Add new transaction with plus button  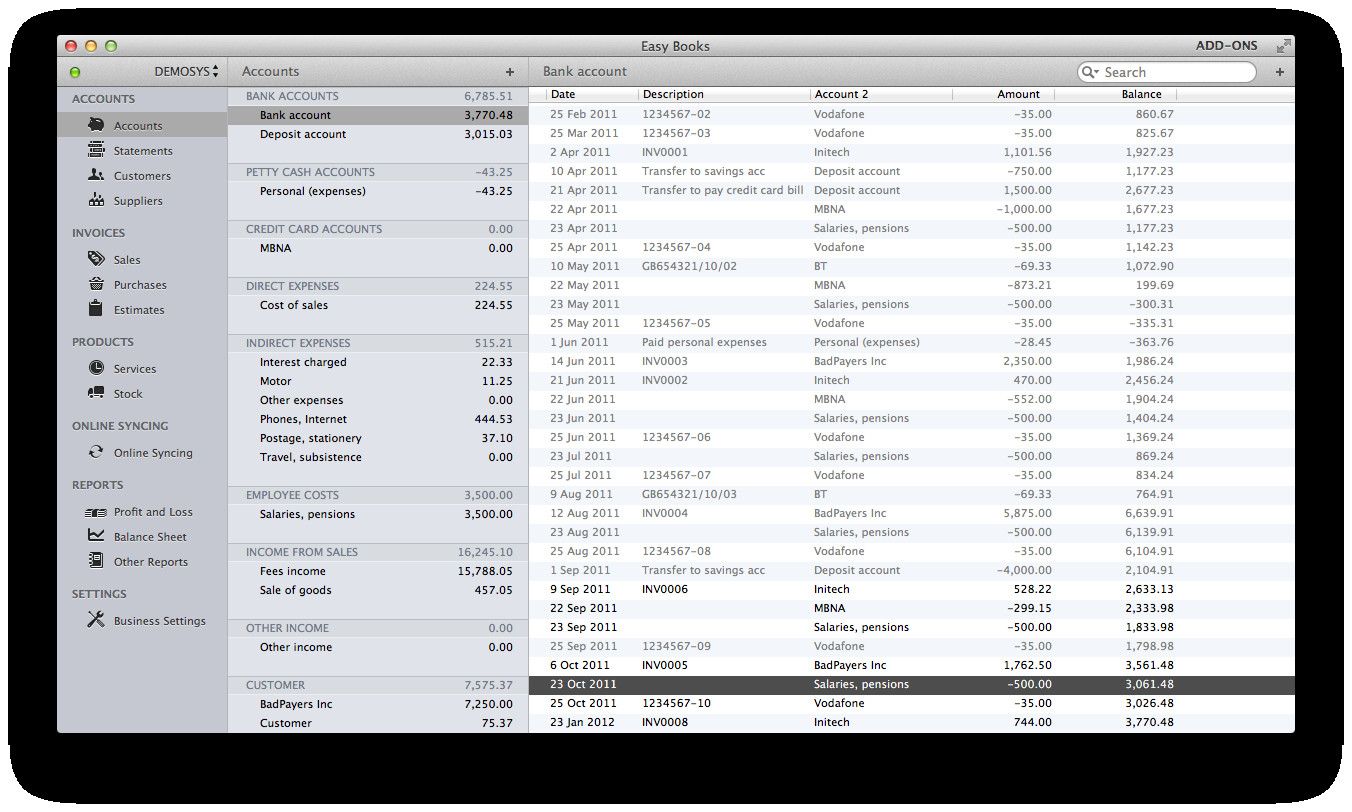(x=1280, y=72)
